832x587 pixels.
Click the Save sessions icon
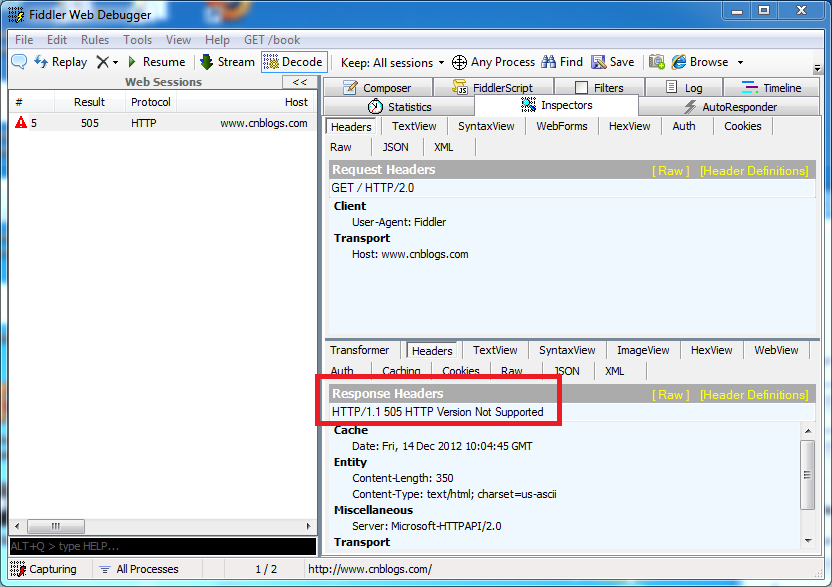(612, 62)
